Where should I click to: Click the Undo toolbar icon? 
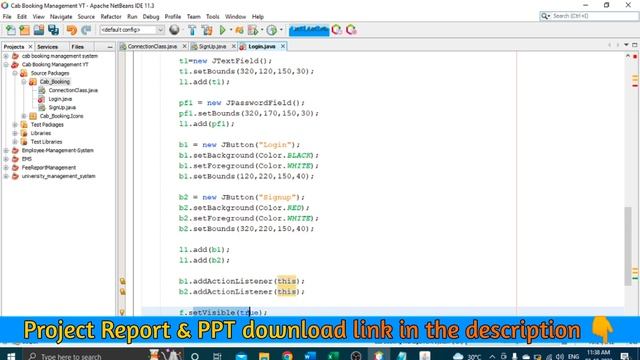[x=71, y=30]
